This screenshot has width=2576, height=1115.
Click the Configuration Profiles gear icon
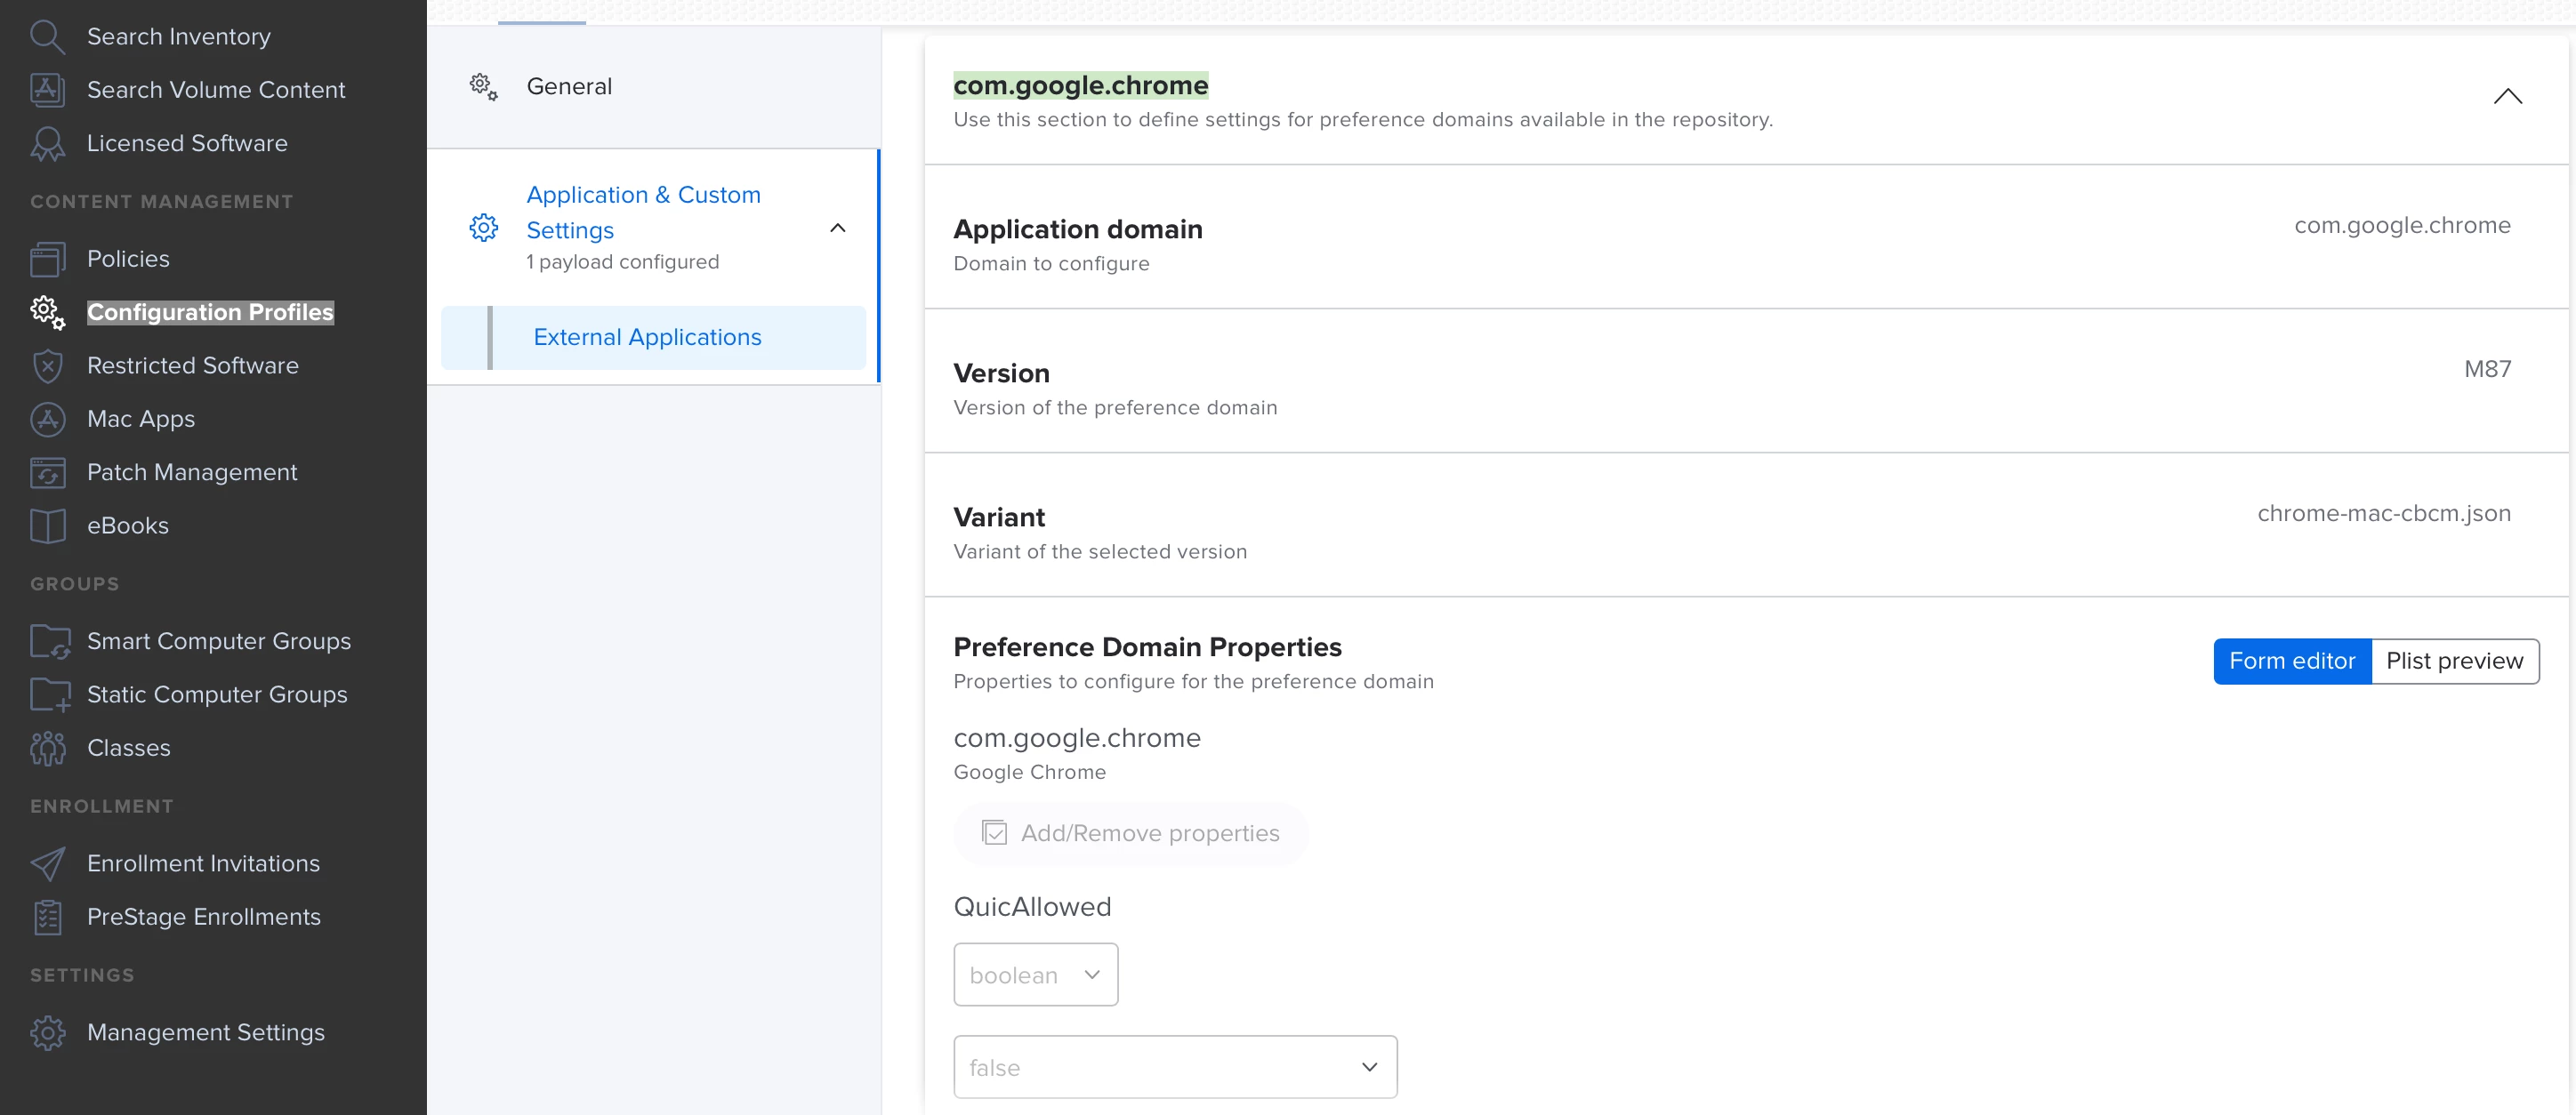(47, 312)
